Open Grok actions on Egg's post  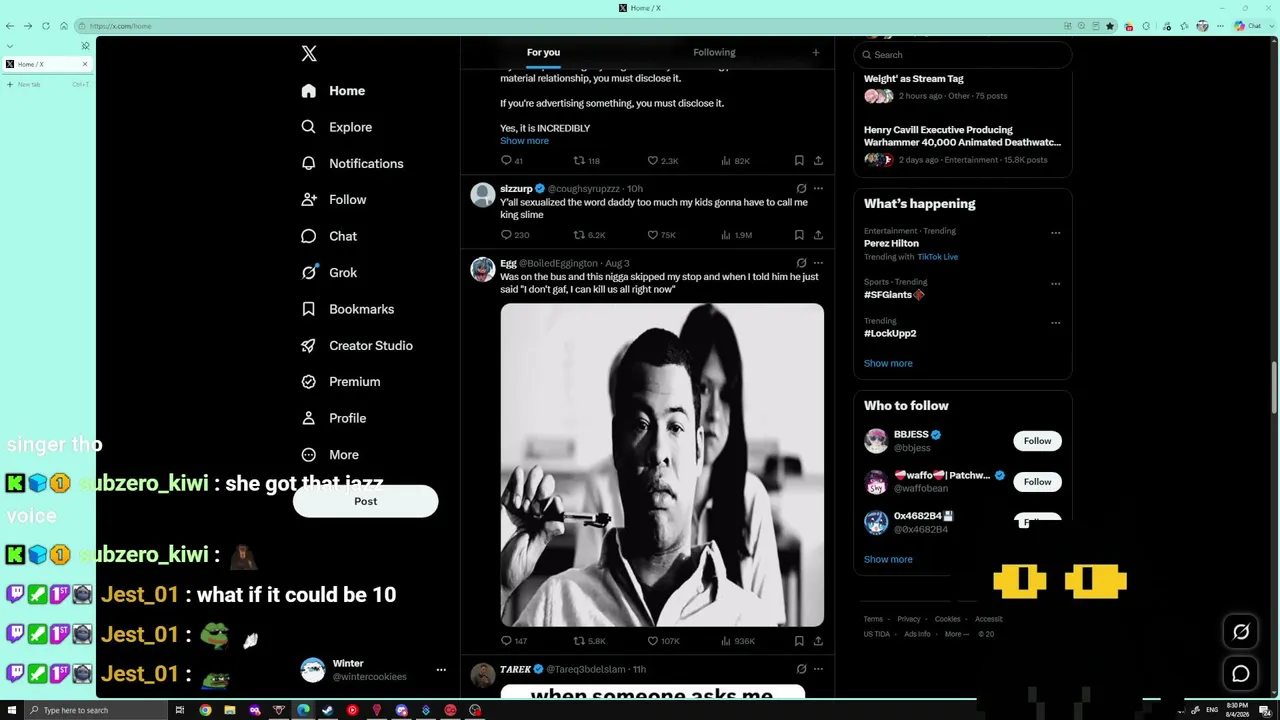tap(801, 263)
